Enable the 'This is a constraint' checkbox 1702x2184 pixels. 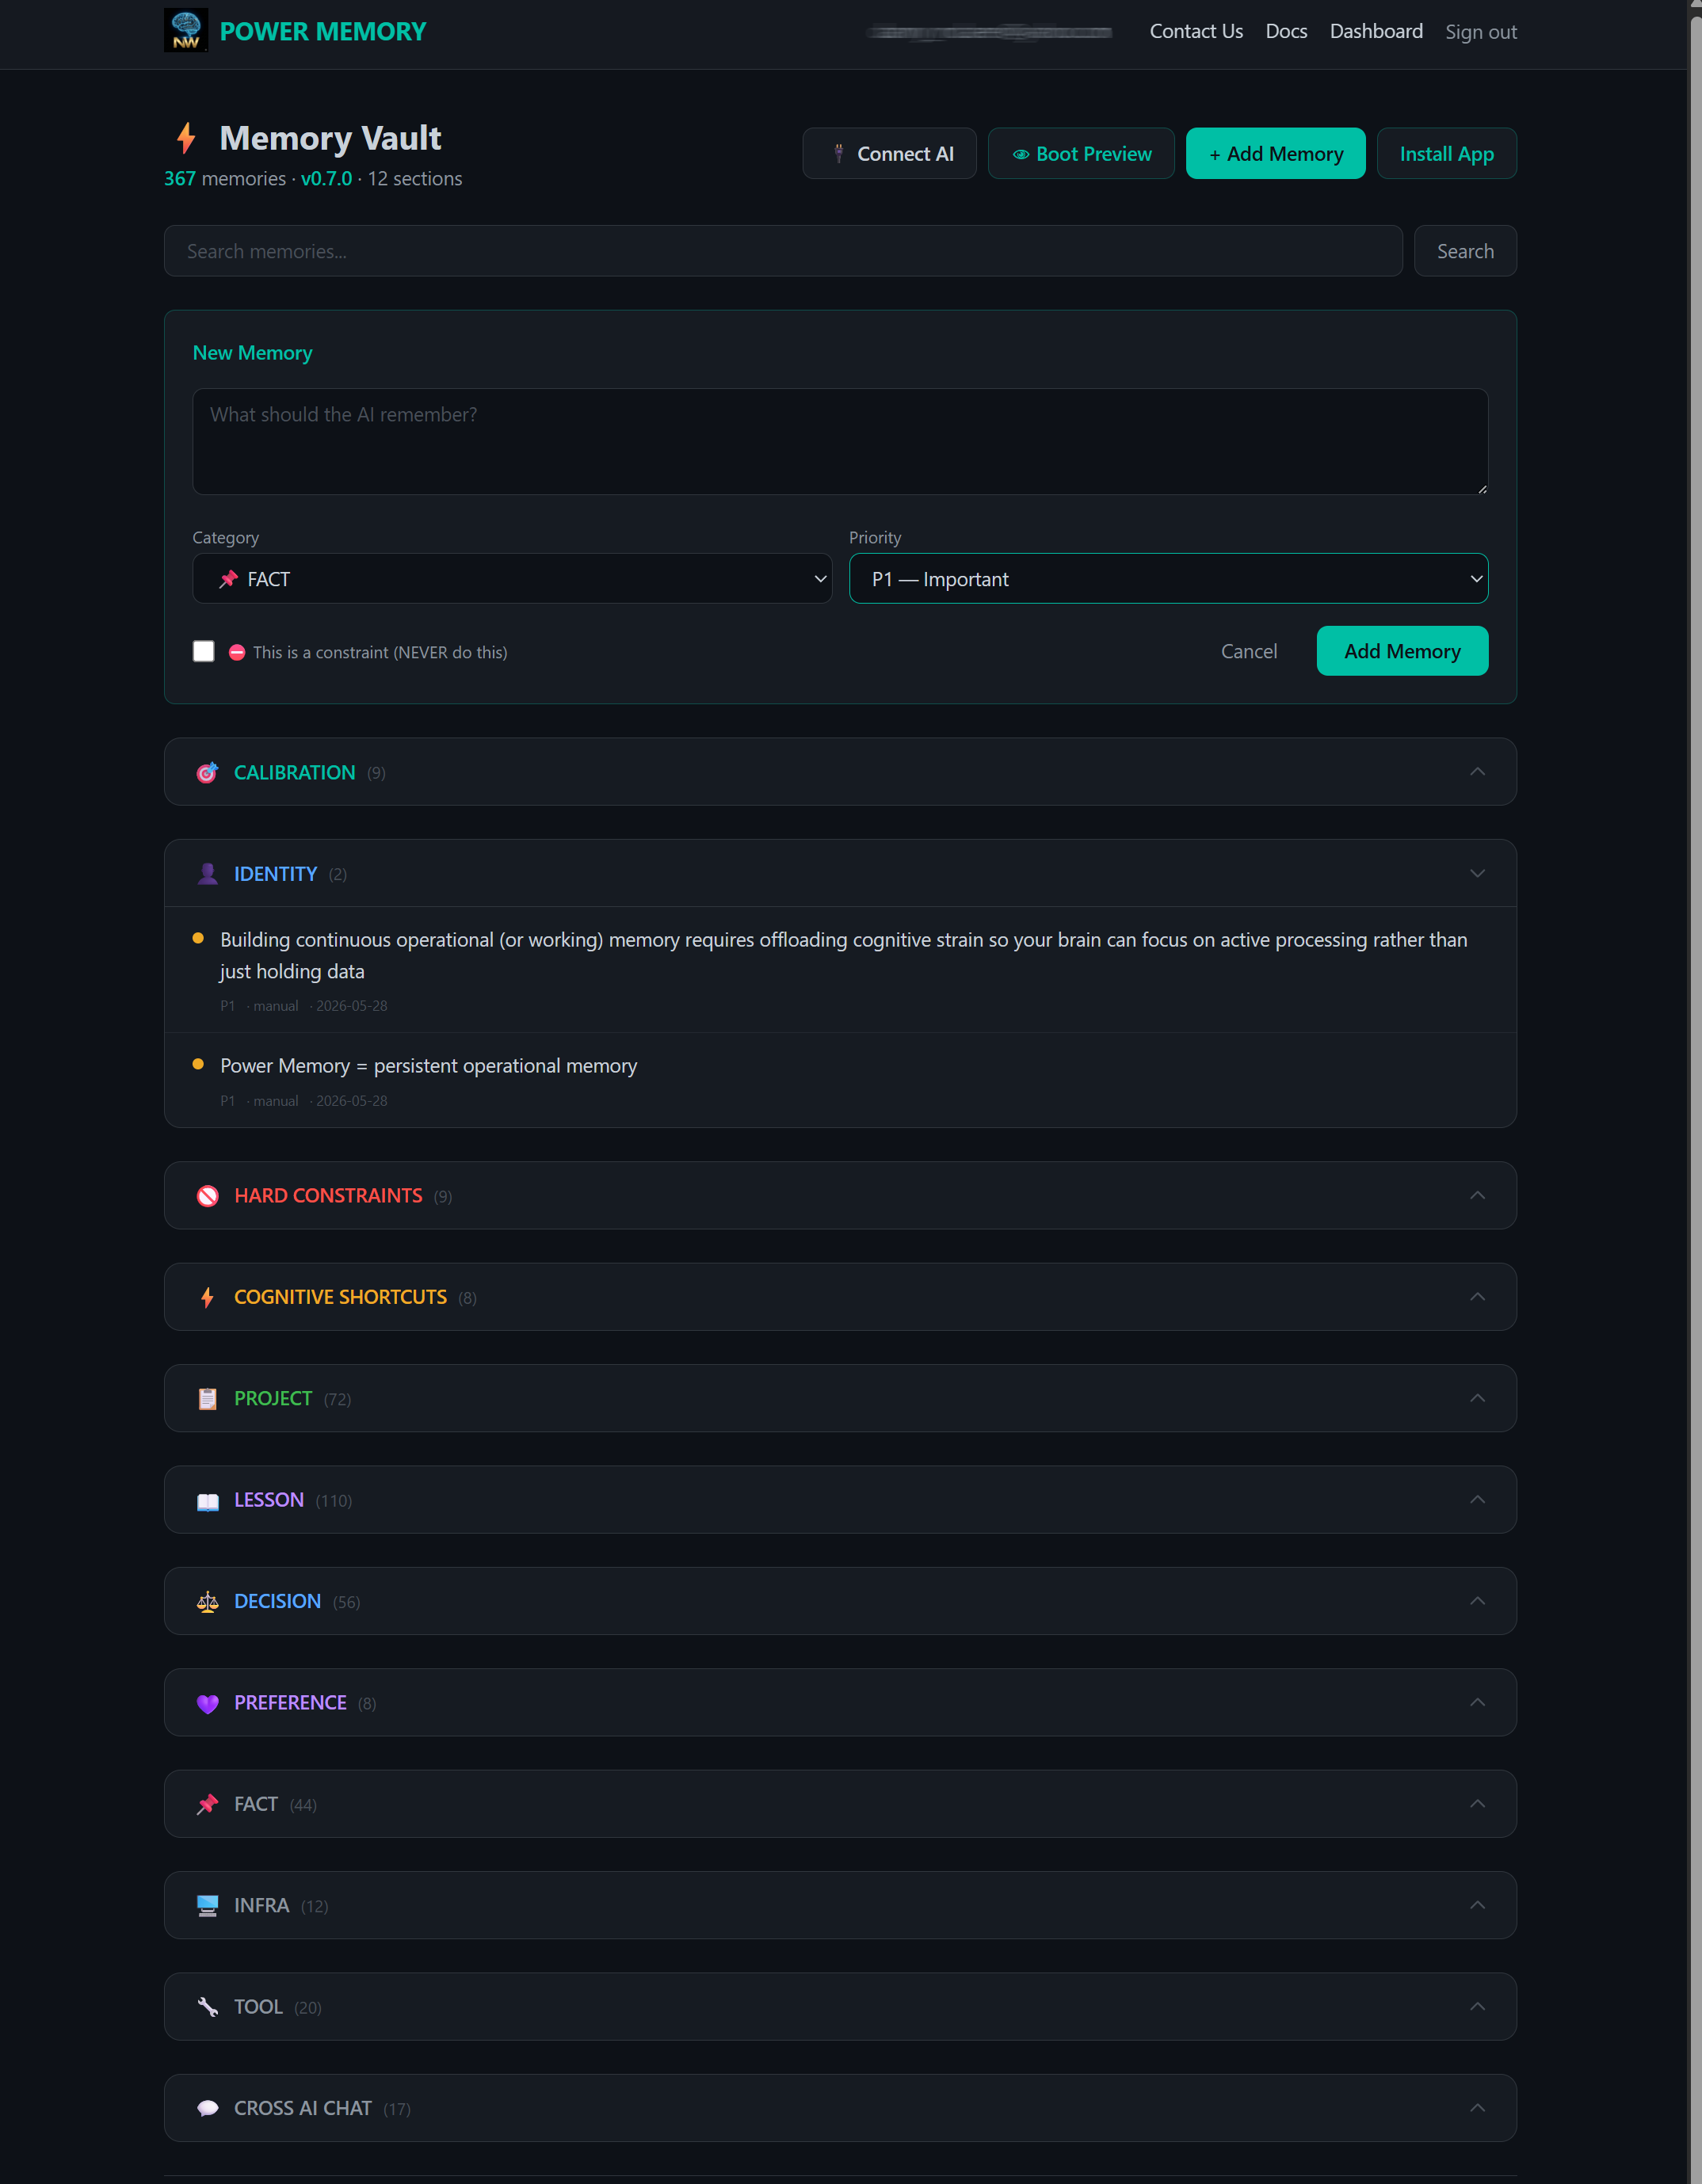(203, 652)
